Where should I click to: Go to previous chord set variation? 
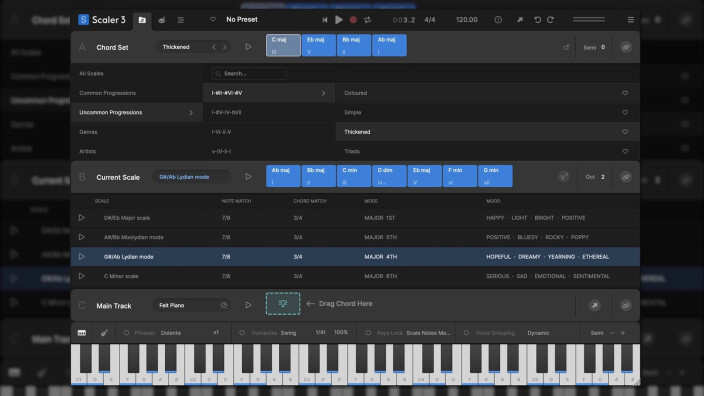click(x=214, y=47)
